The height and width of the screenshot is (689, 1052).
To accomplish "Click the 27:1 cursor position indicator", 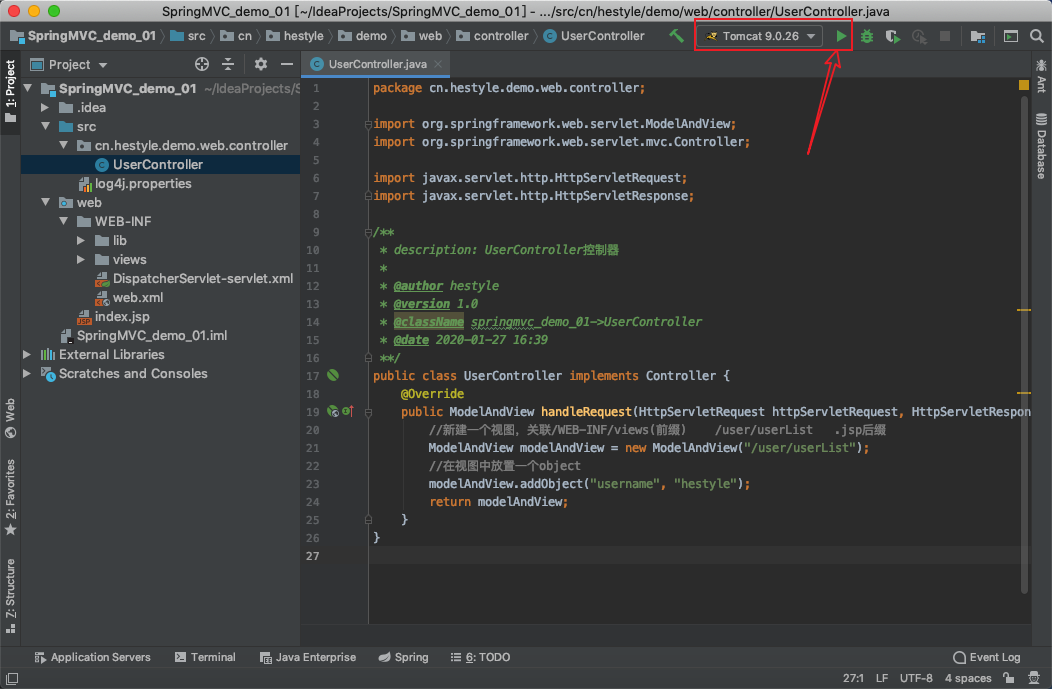I will [853, 678].
